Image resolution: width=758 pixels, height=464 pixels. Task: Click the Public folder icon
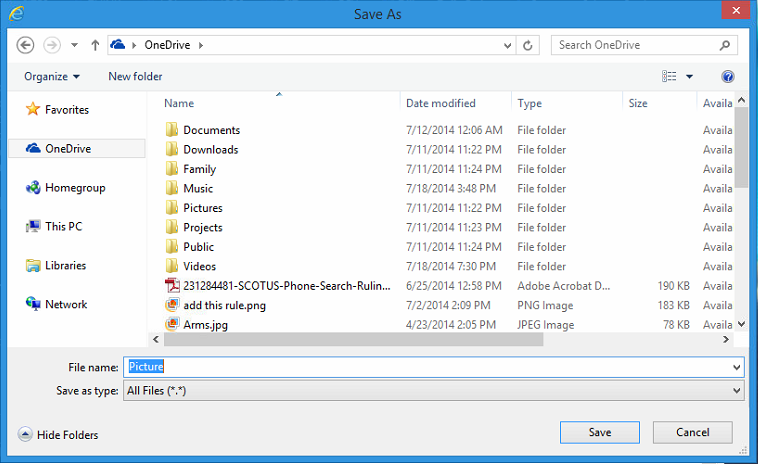coord(172,246)
